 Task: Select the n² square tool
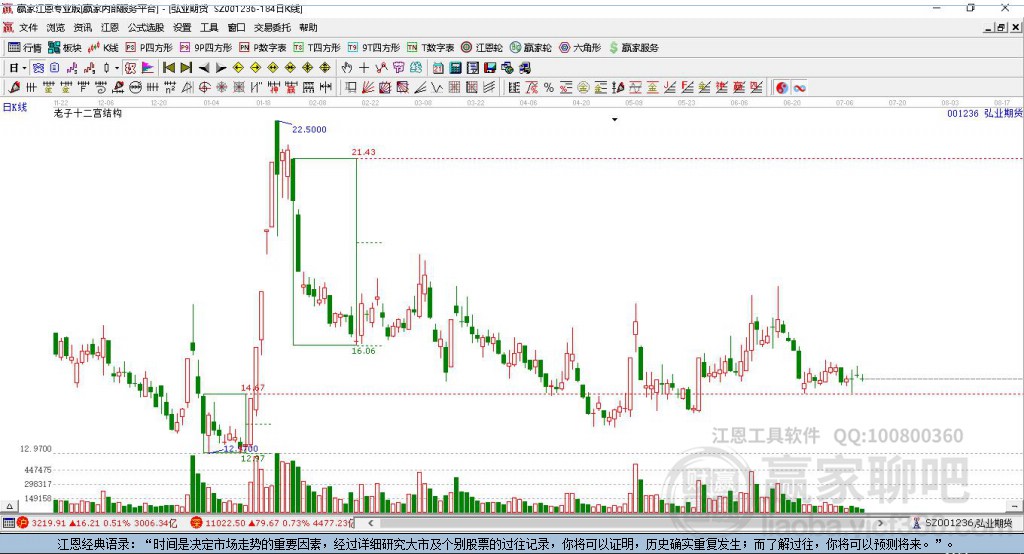pyautogui.click(x=170, y=88)
